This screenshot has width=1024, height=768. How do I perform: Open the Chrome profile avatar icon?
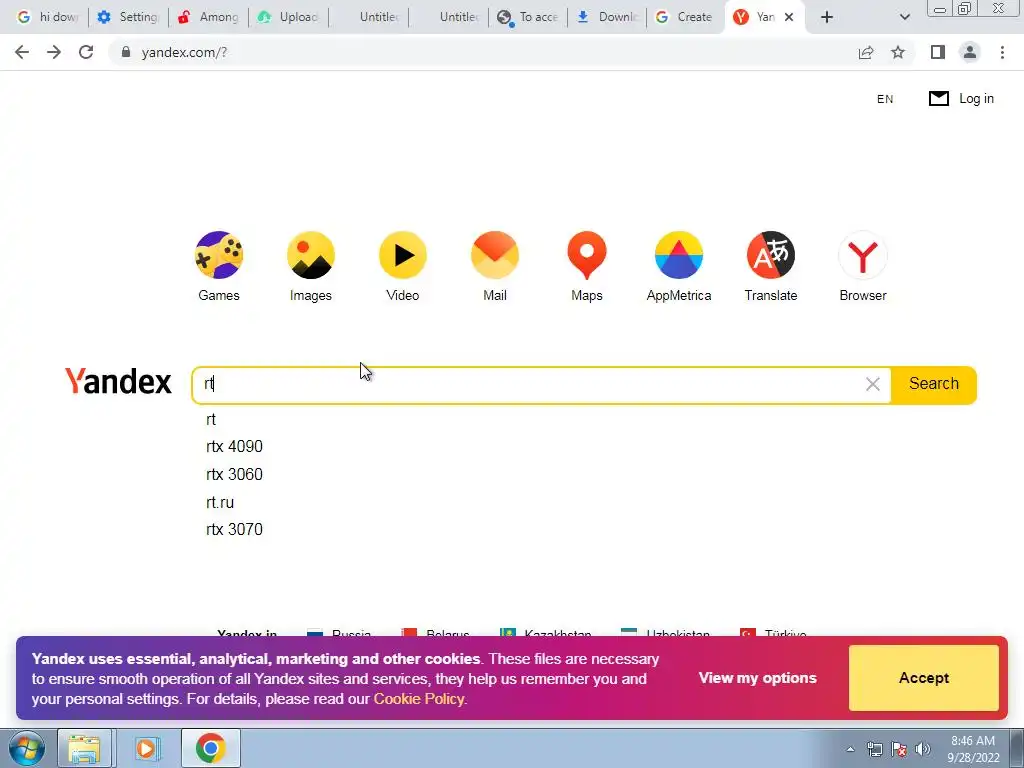coord(970,52)
